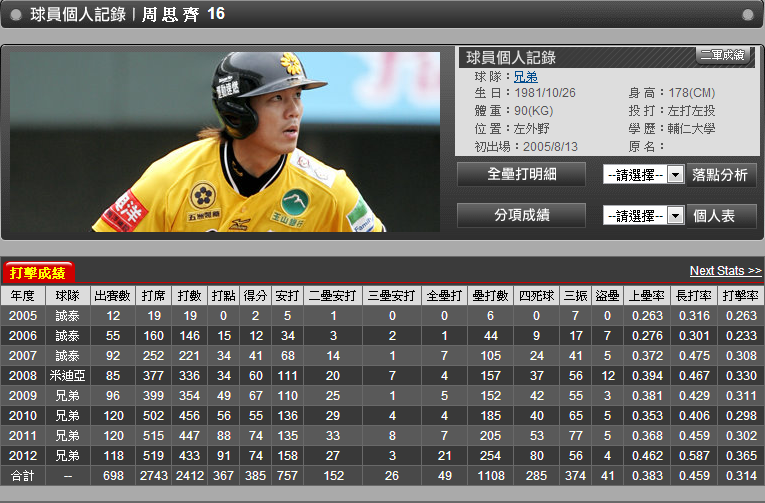Viewport: 765px width, 503px height.
Task: Click the 上壘率 column header
Action: (x=647, y=296)
